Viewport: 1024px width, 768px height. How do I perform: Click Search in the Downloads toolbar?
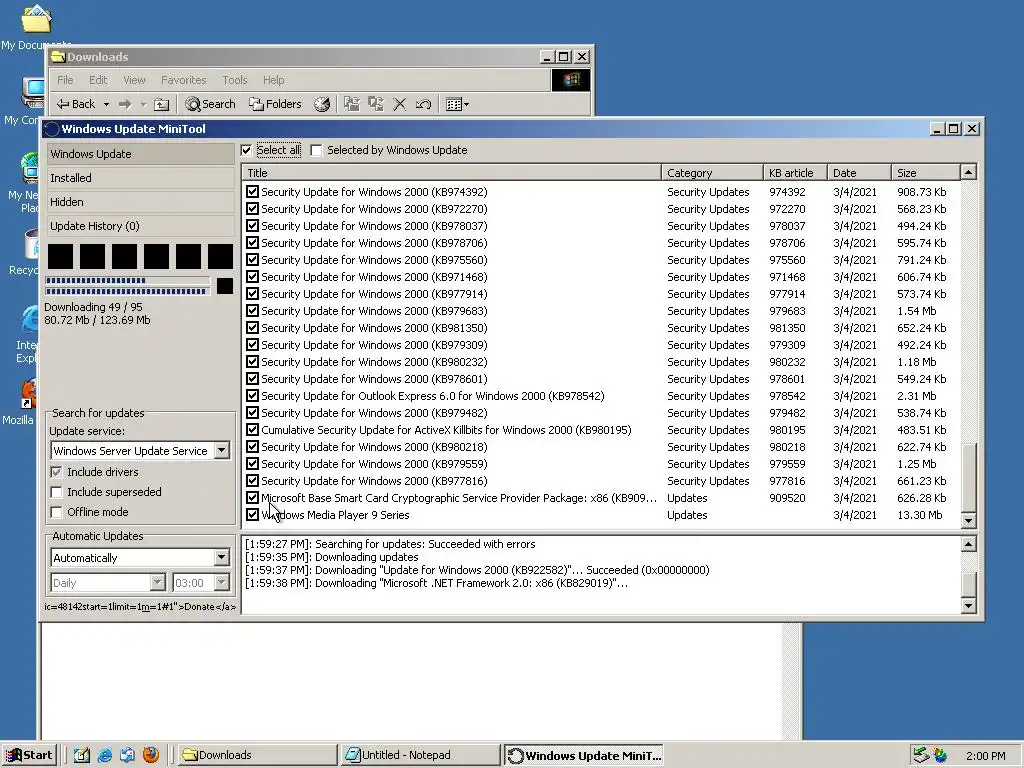point(210,104)
